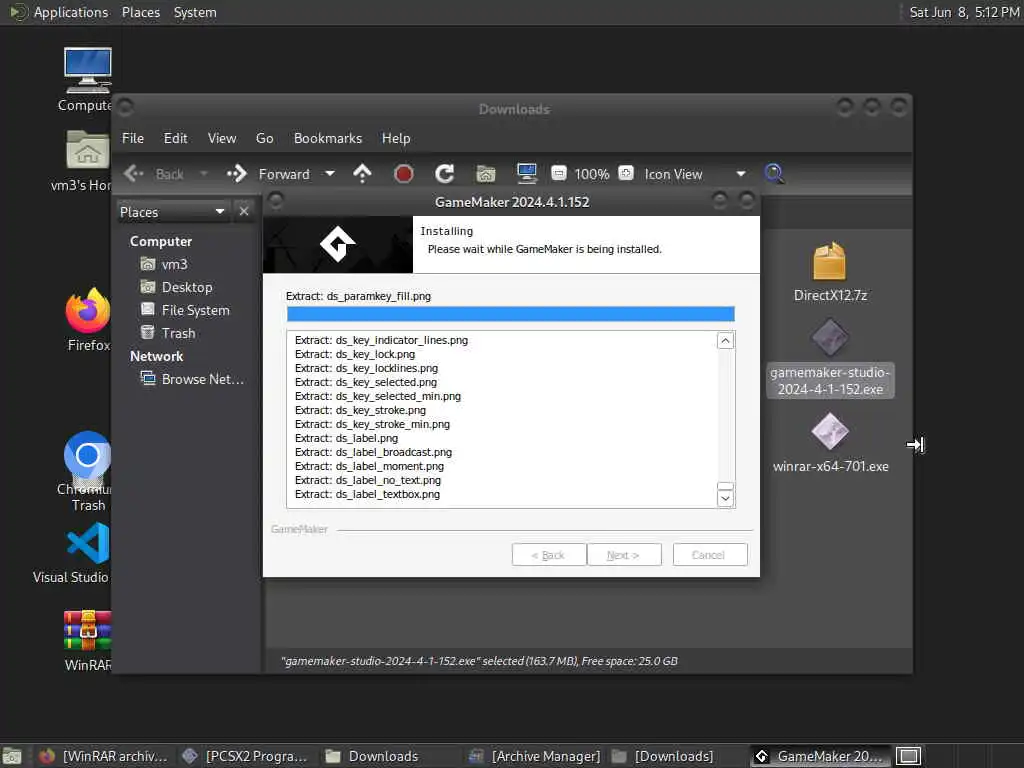The width and height of the screenshot is (1024, 768).
Task: Open Computer location from toolbar icon
Action: (526, 173)
